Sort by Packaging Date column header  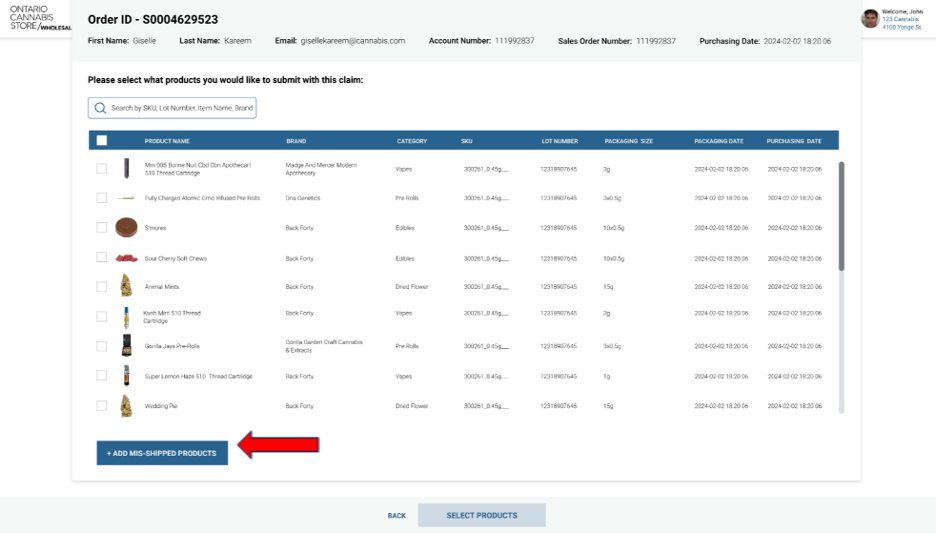(x=719, y=141)
